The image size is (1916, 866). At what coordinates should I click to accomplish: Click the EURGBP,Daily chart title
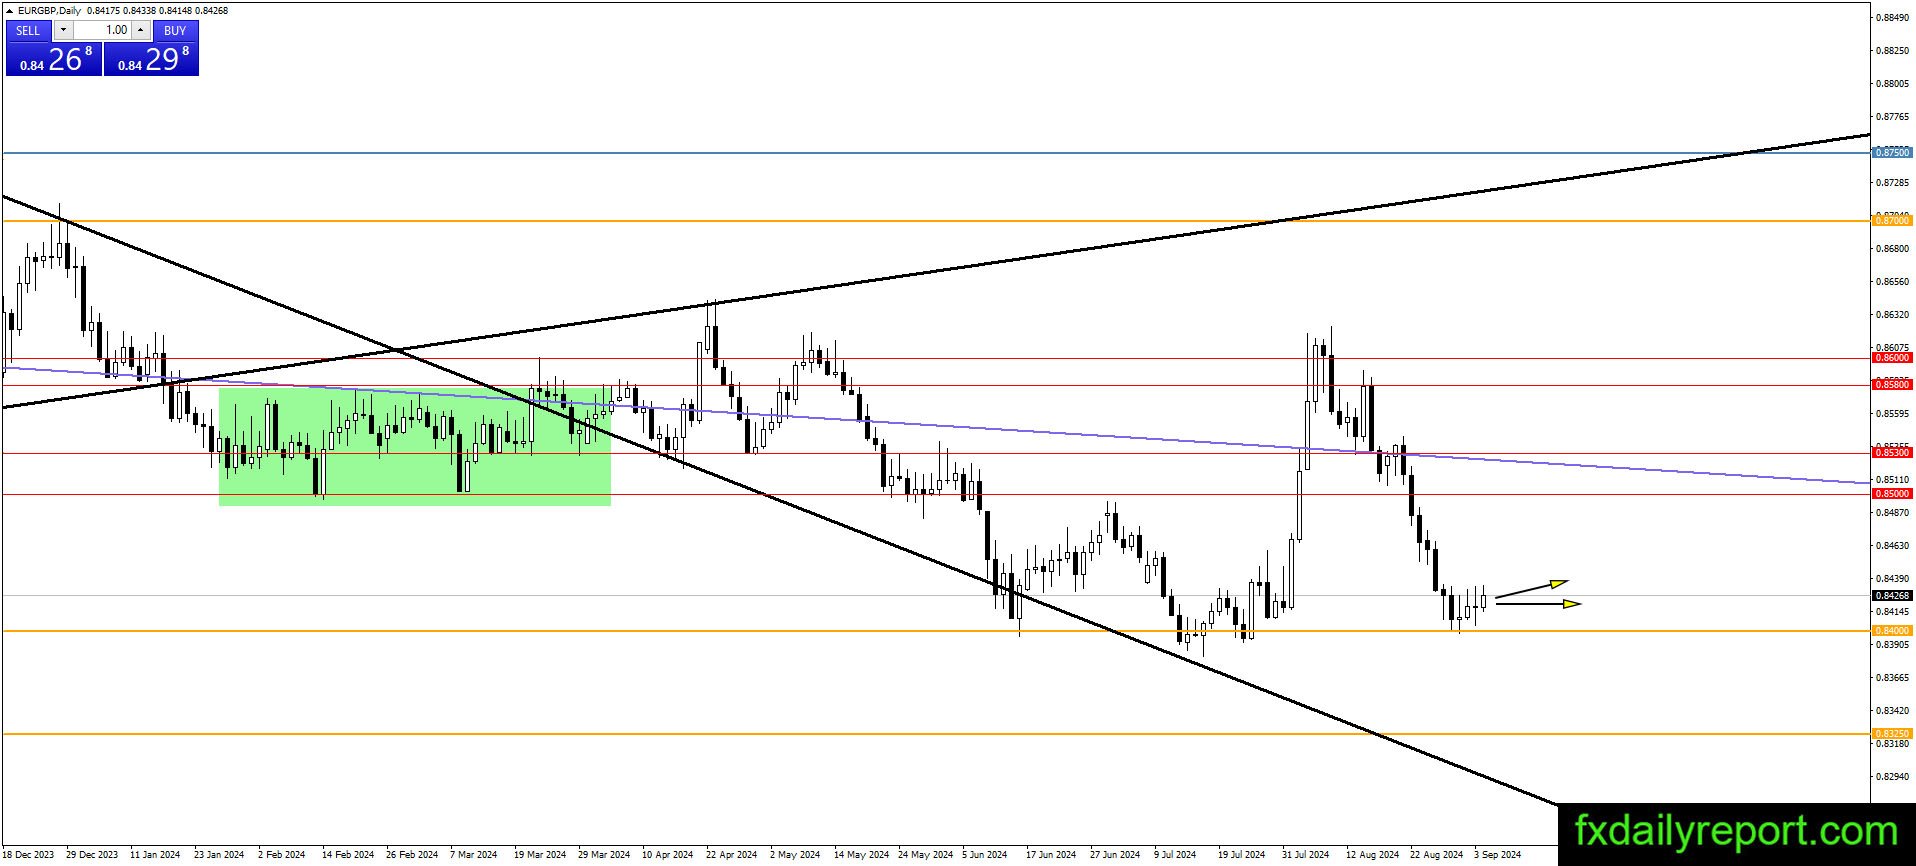coord(51,11)
